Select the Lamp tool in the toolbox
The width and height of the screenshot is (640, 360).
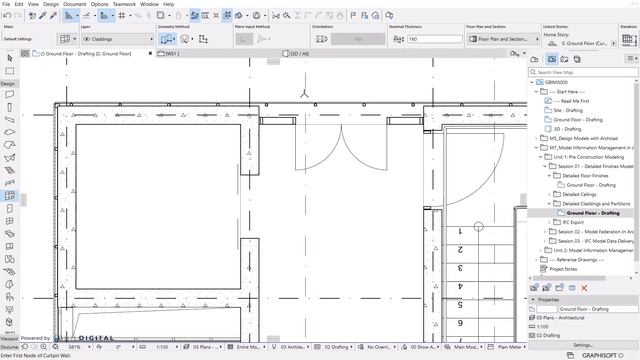pyautogui.click(x=9, y=309)
